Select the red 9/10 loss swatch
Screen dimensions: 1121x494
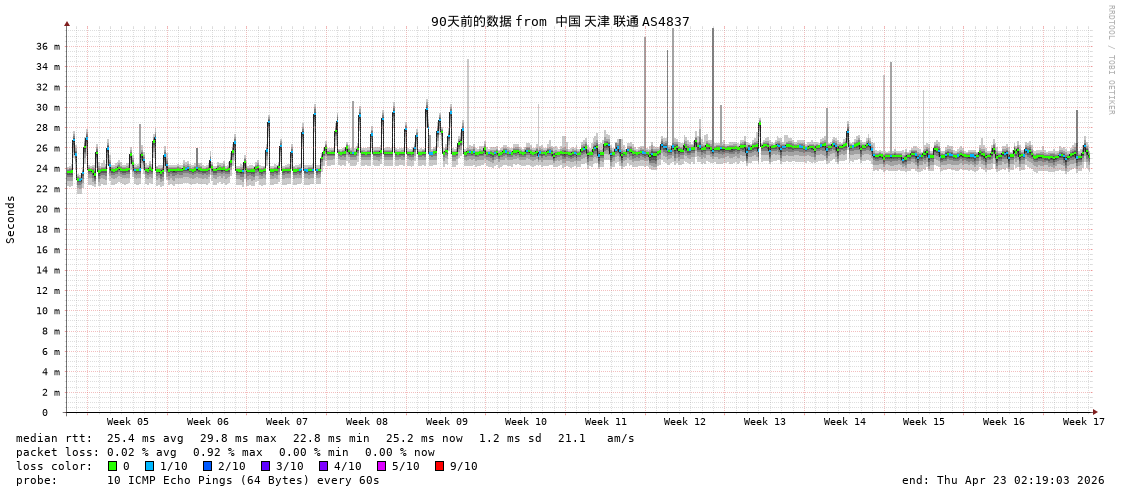point(439,466)
